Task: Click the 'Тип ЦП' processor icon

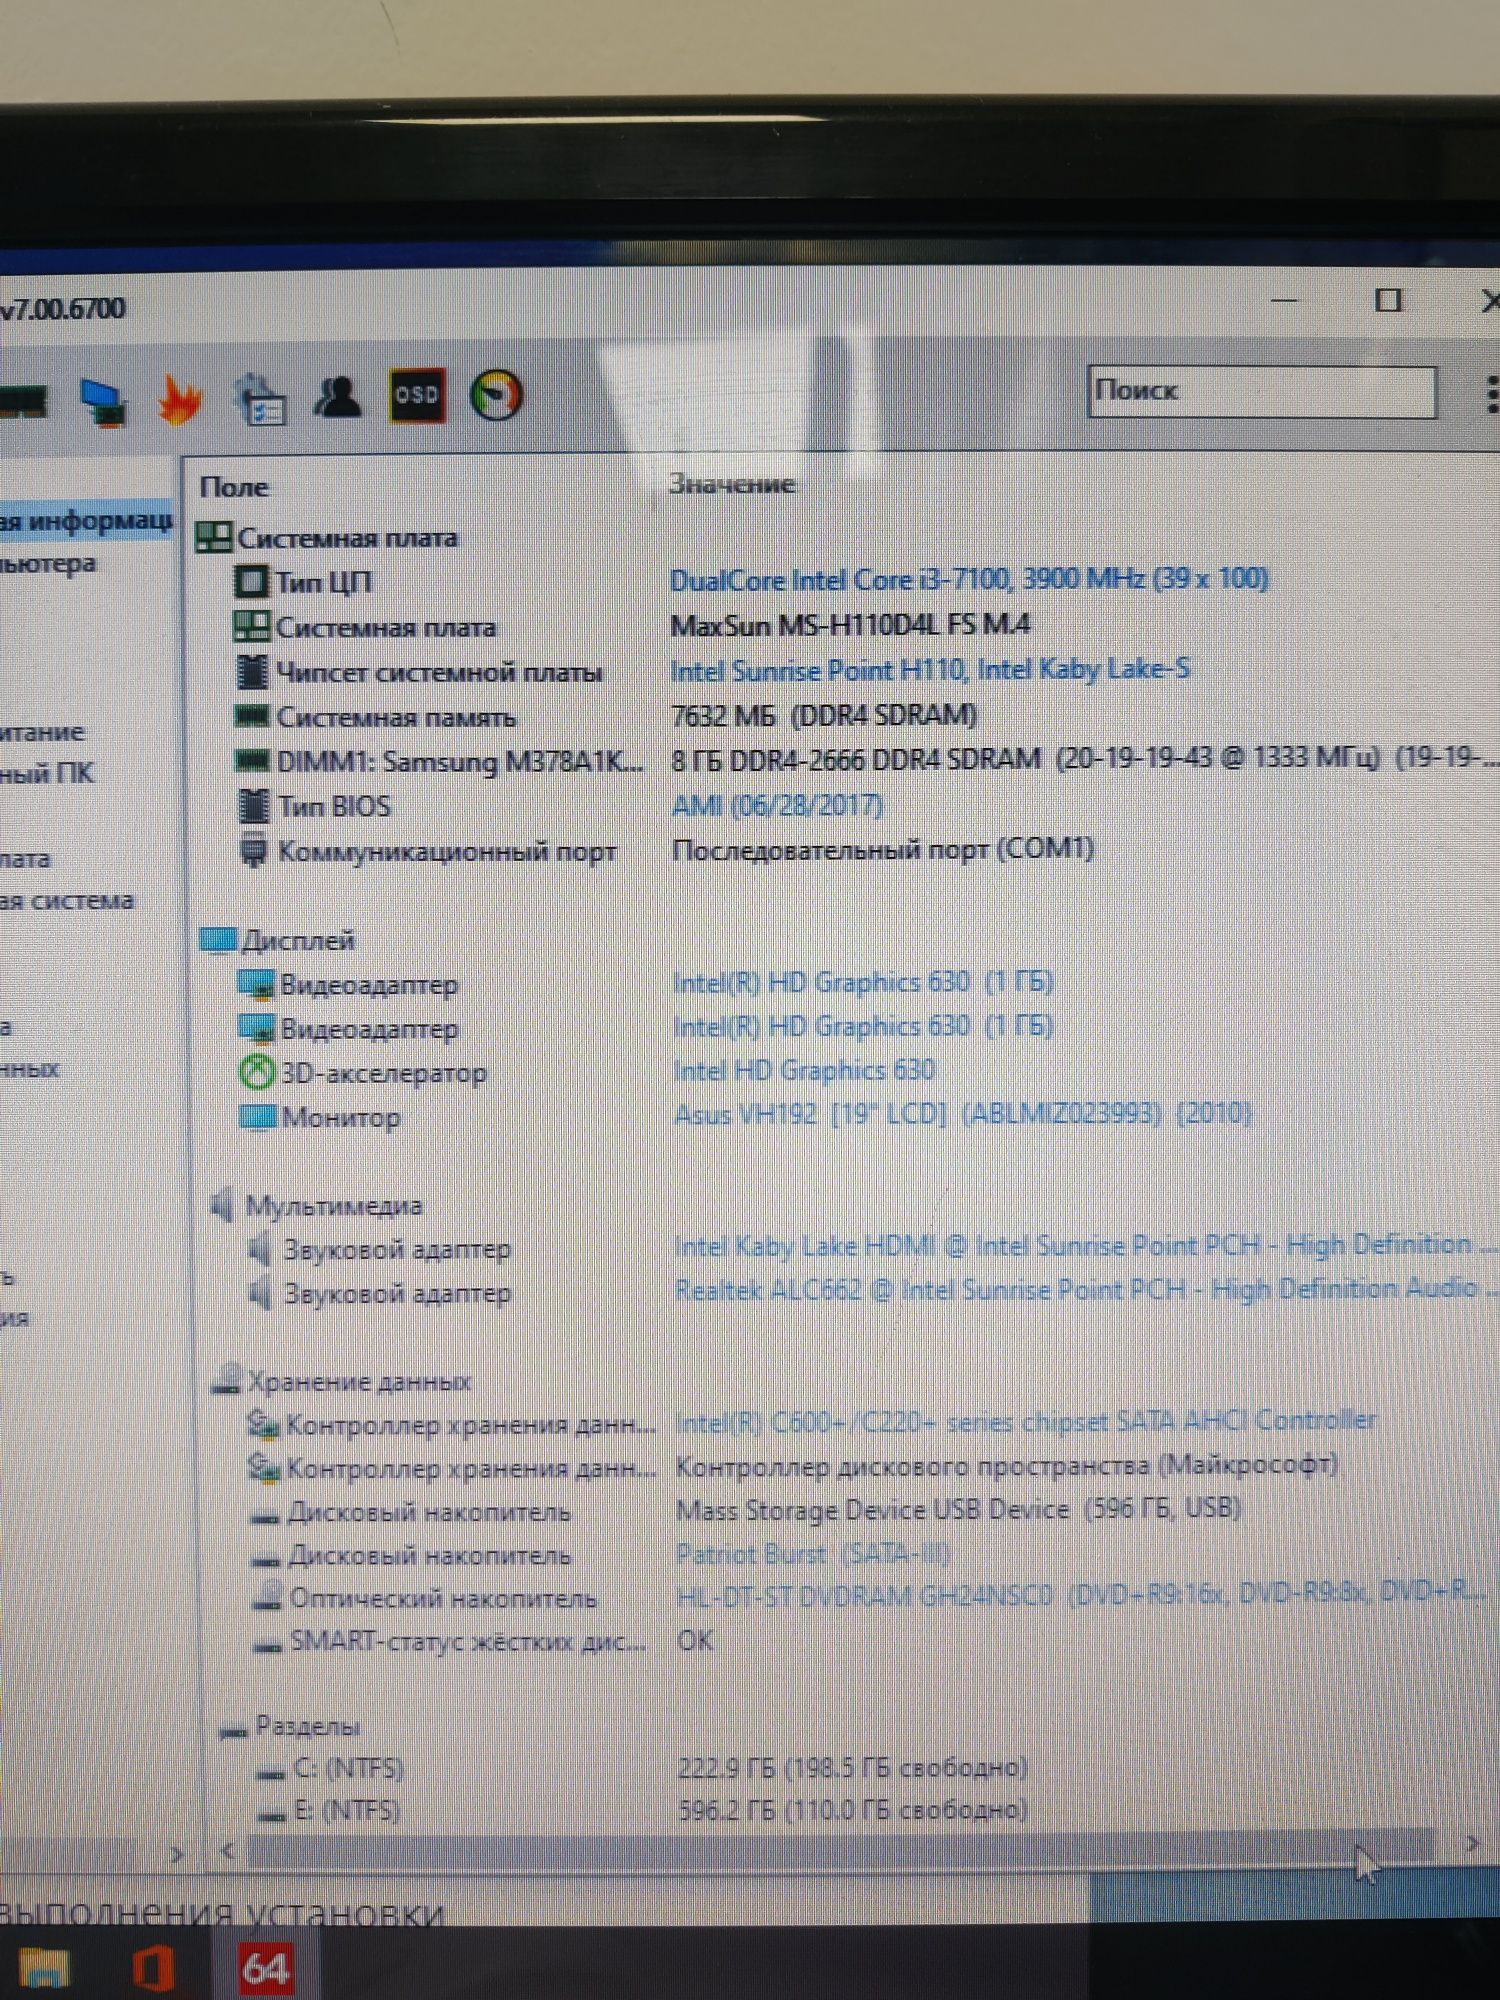Action: pyautogui.click(x=251, y=581)
